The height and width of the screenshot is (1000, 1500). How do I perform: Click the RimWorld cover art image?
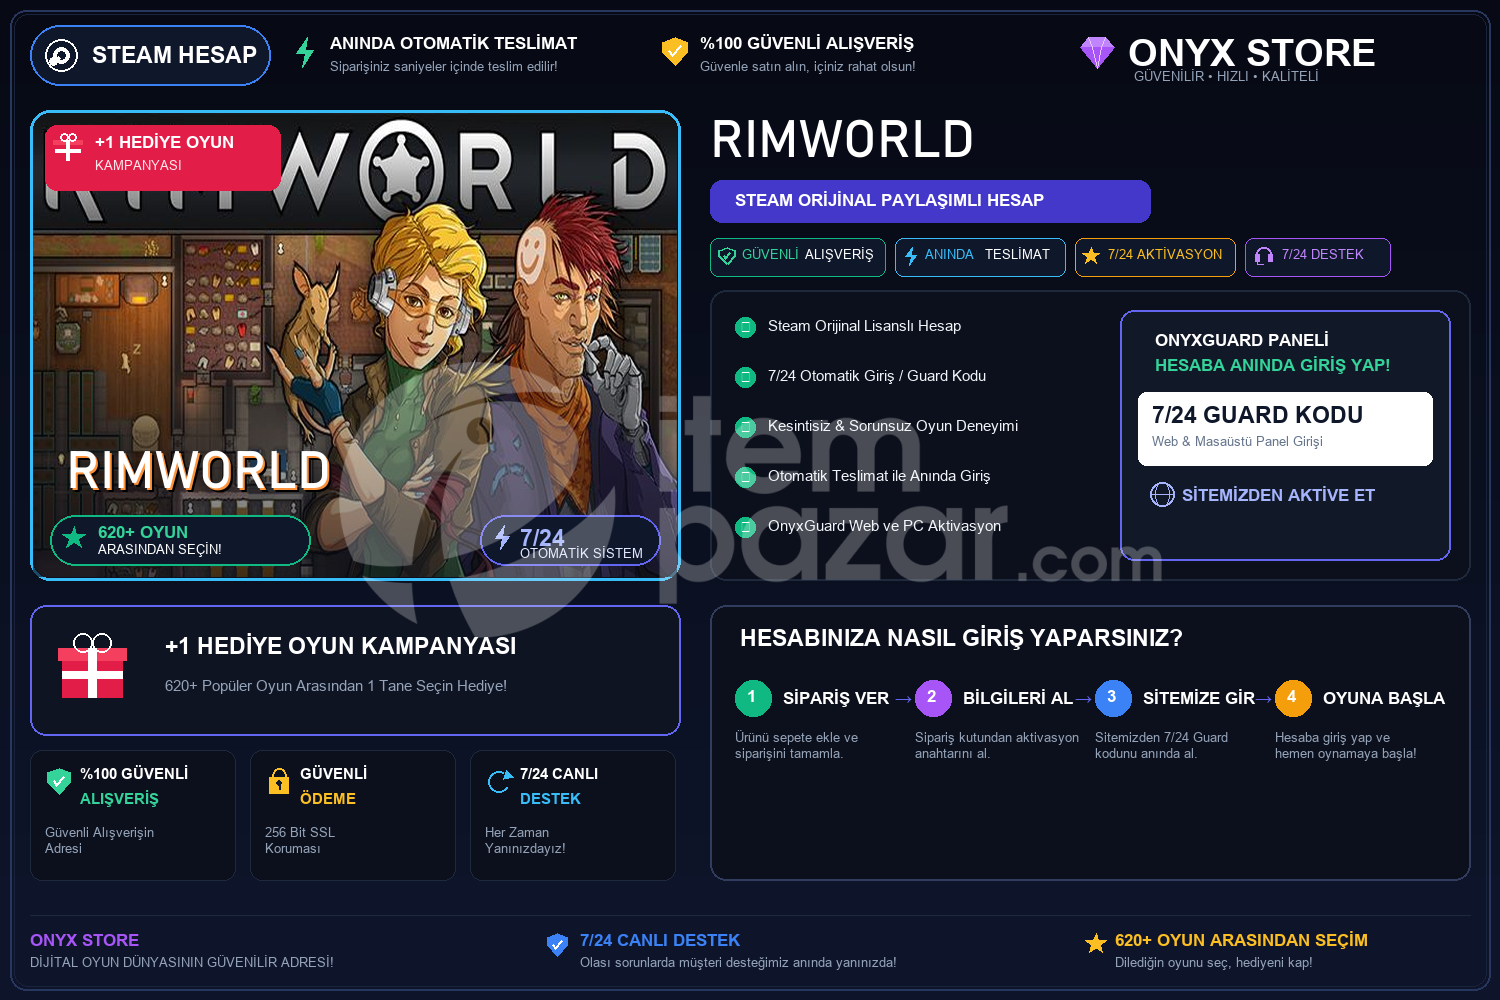pyautogui.click(x=355, y=345)
